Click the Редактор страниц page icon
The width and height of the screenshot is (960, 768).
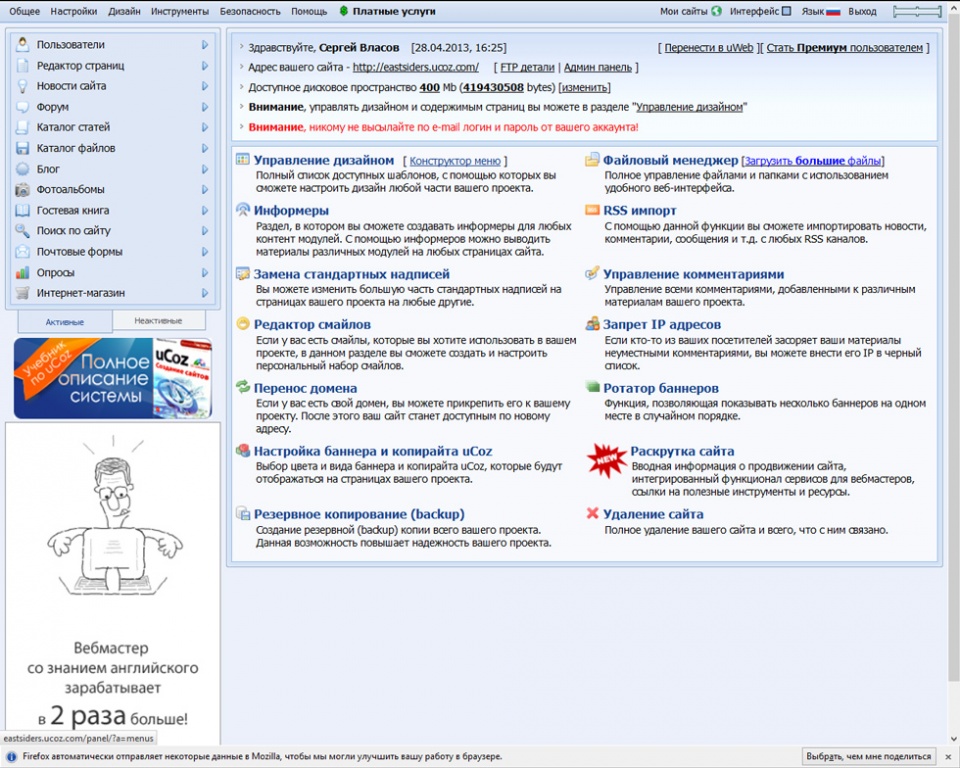pos(23,65)
